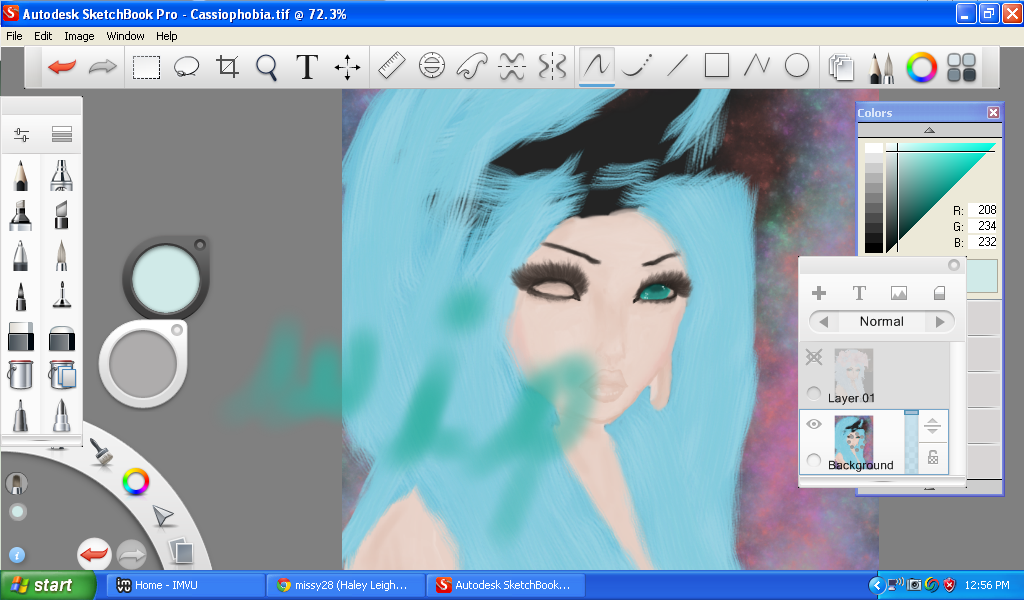The height and width of the screenshot is (600, 1024).
Task: Edit the R value field 208
Action: click(983, 210)
